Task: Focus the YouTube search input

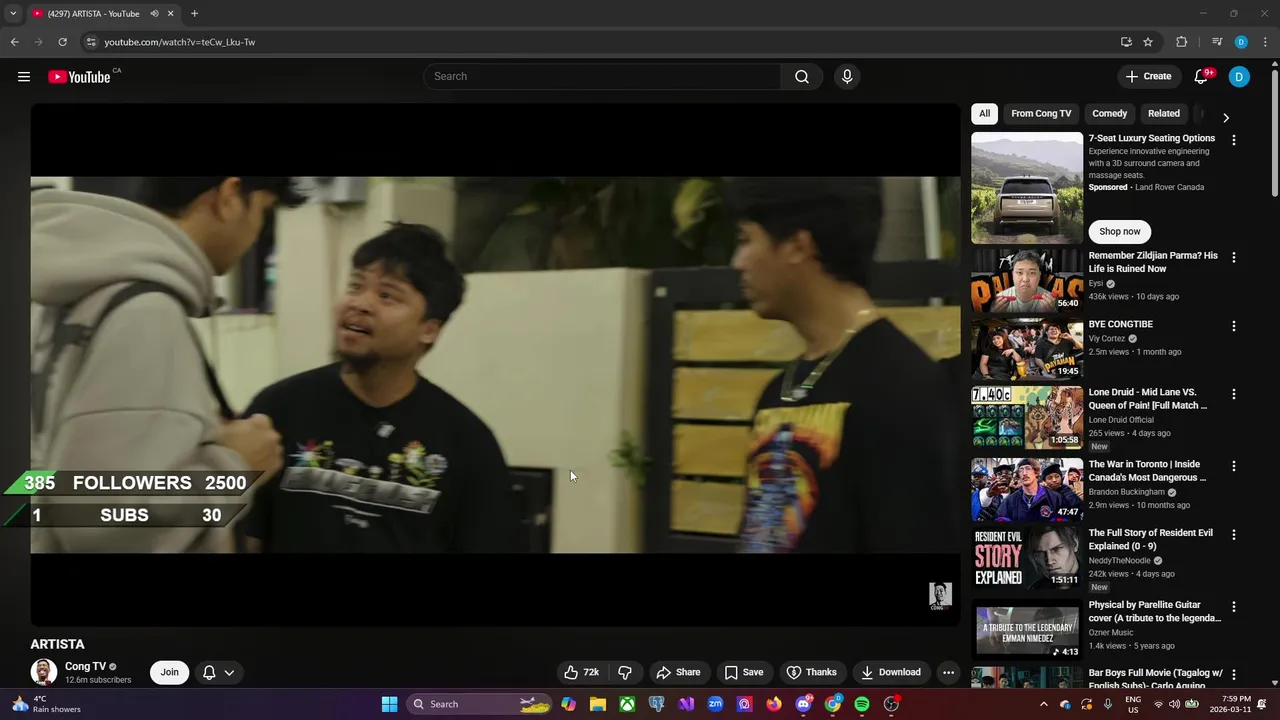Action: [602, 76]
